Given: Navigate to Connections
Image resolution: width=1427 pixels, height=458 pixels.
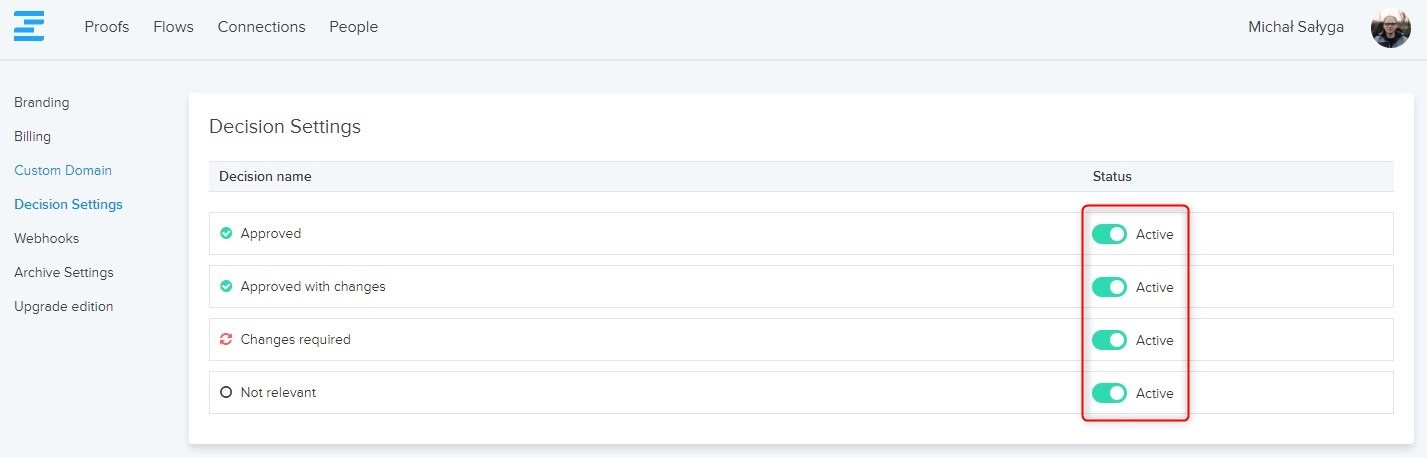Looking at the screenshot, I should pos(261,27).
